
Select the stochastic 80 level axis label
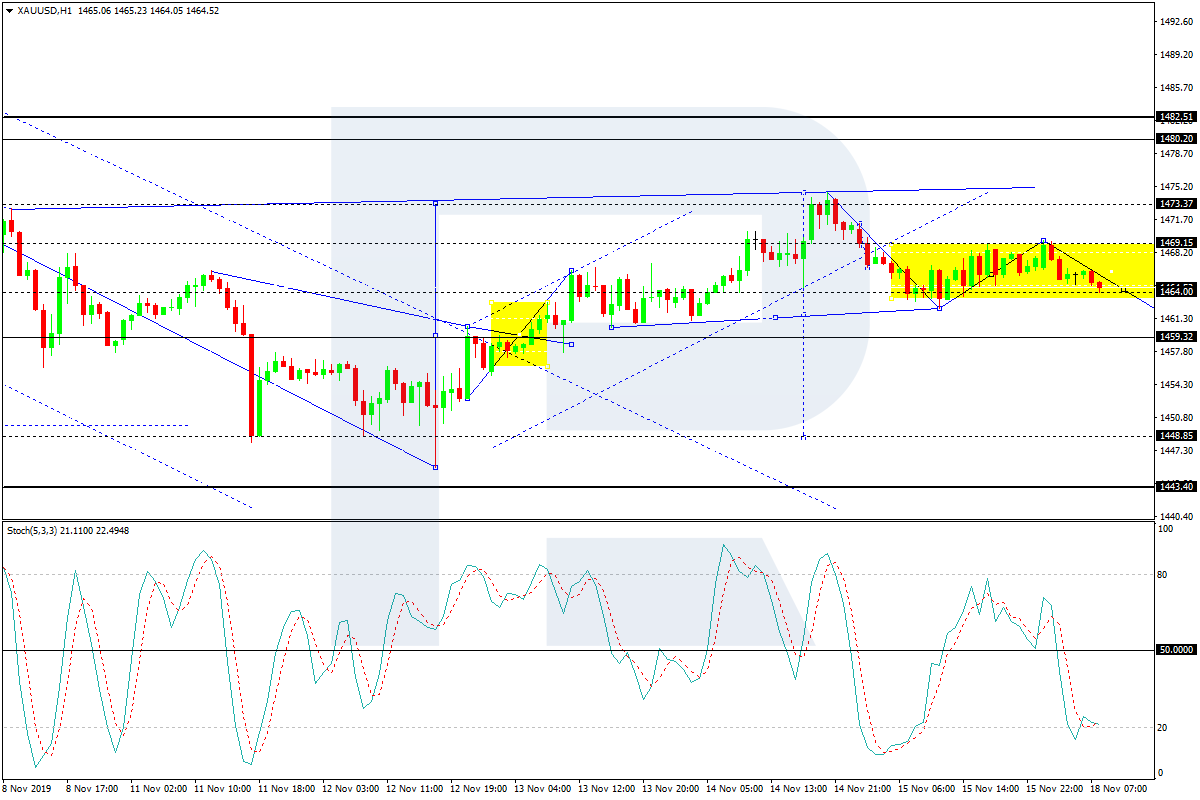(1163, 574)
